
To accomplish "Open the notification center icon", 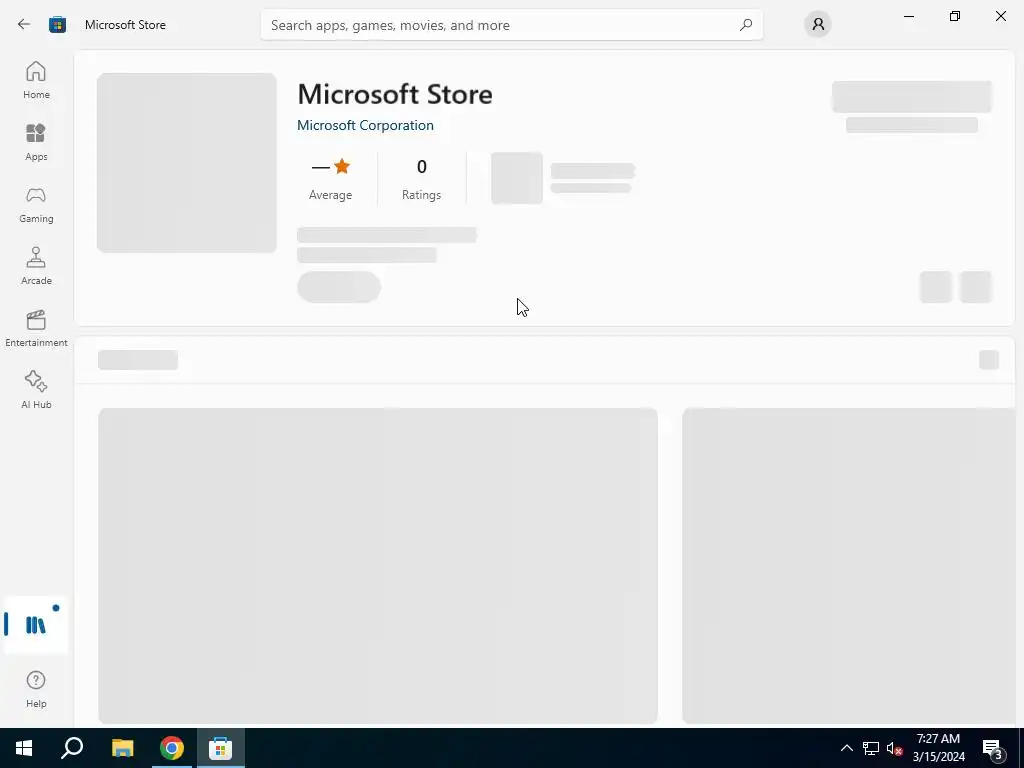I will click(993, 748).
